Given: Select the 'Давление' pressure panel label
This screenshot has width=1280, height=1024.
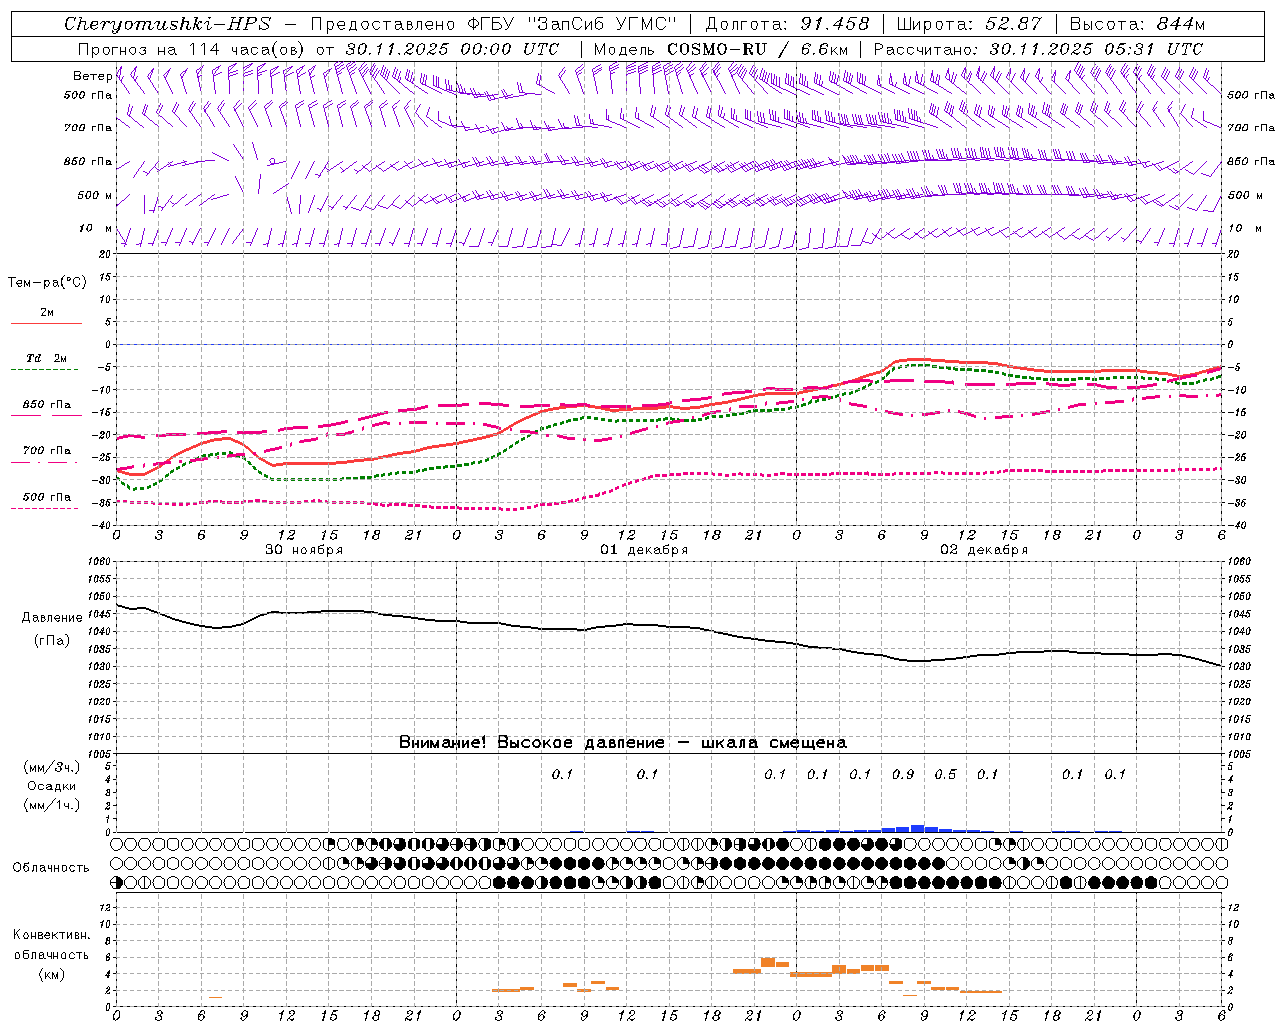Looking at the screenshot, I should pos(52,618).
